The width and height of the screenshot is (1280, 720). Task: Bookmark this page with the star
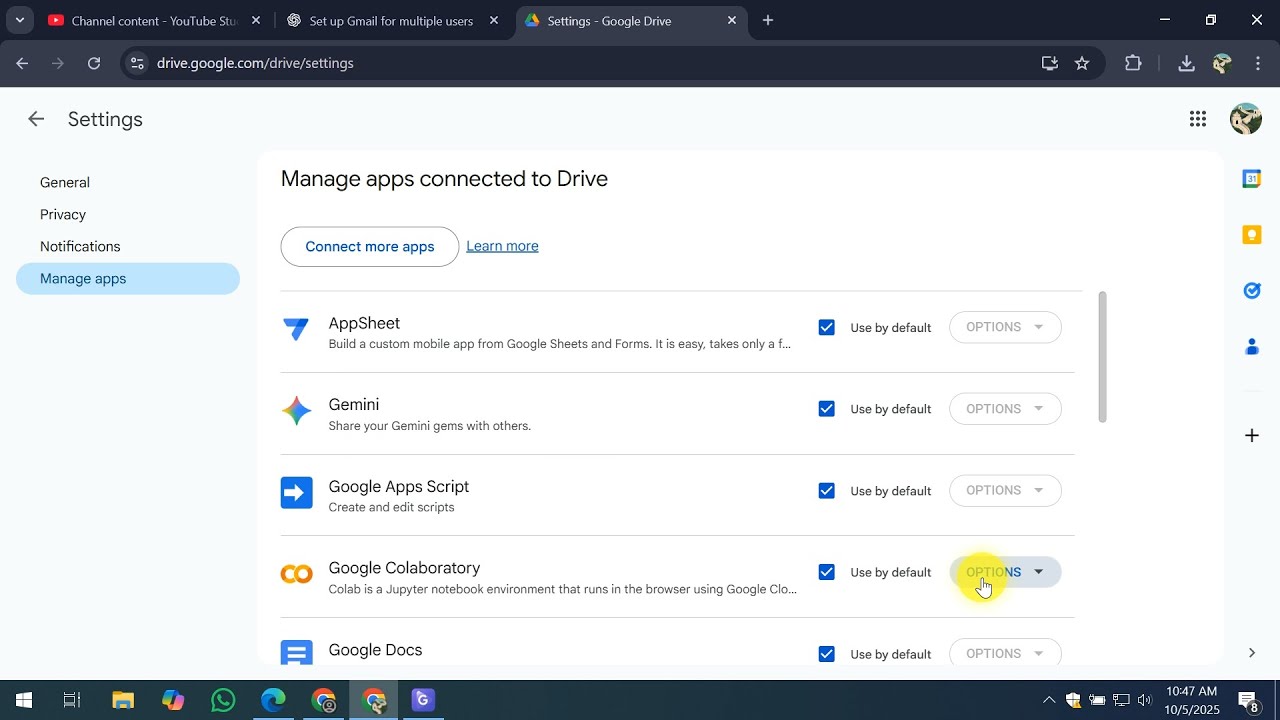point(1082,63)
